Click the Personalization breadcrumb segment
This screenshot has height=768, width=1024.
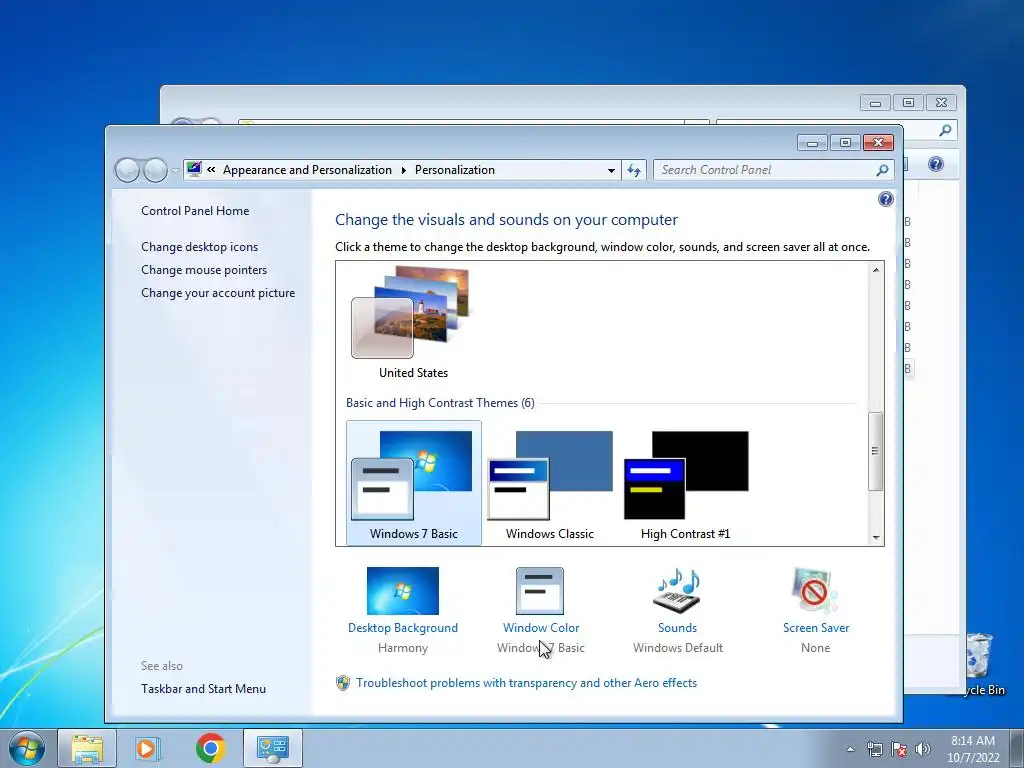455,170
